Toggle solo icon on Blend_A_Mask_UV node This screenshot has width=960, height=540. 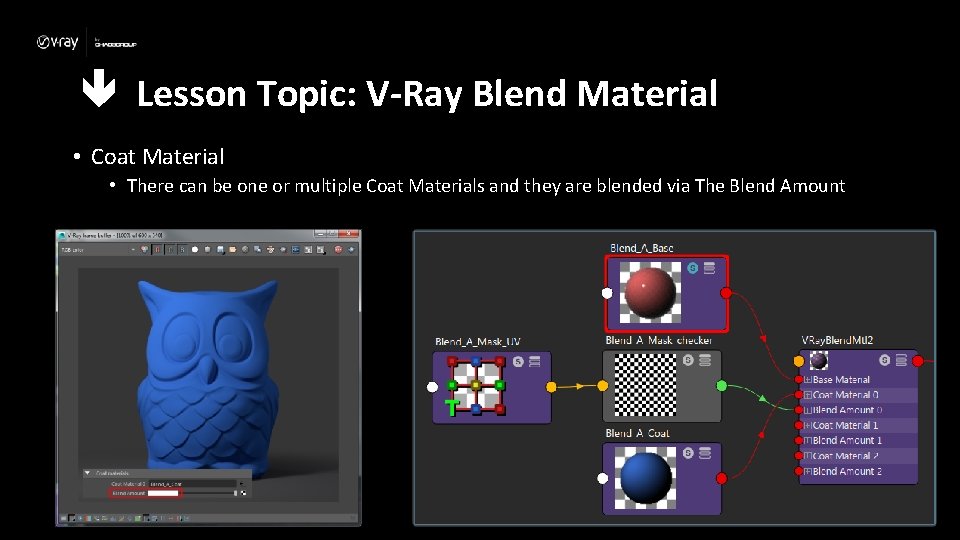tap(518, 361)
